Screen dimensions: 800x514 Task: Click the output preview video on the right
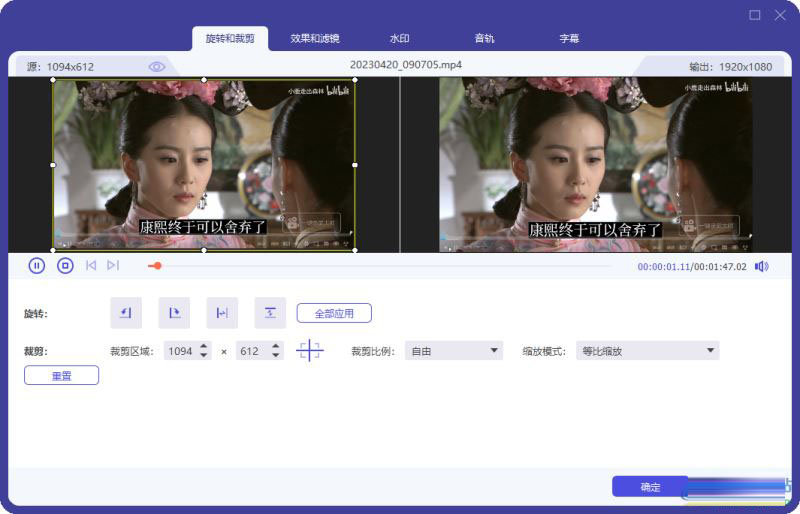tap(596, 165)
